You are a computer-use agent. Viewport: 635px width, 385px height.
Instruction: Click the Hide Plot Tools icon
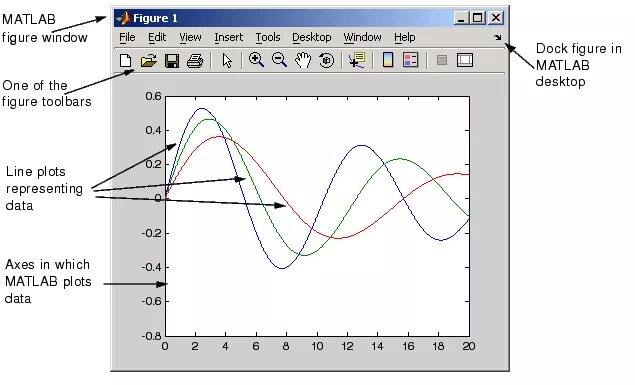(x=442, y=61)
